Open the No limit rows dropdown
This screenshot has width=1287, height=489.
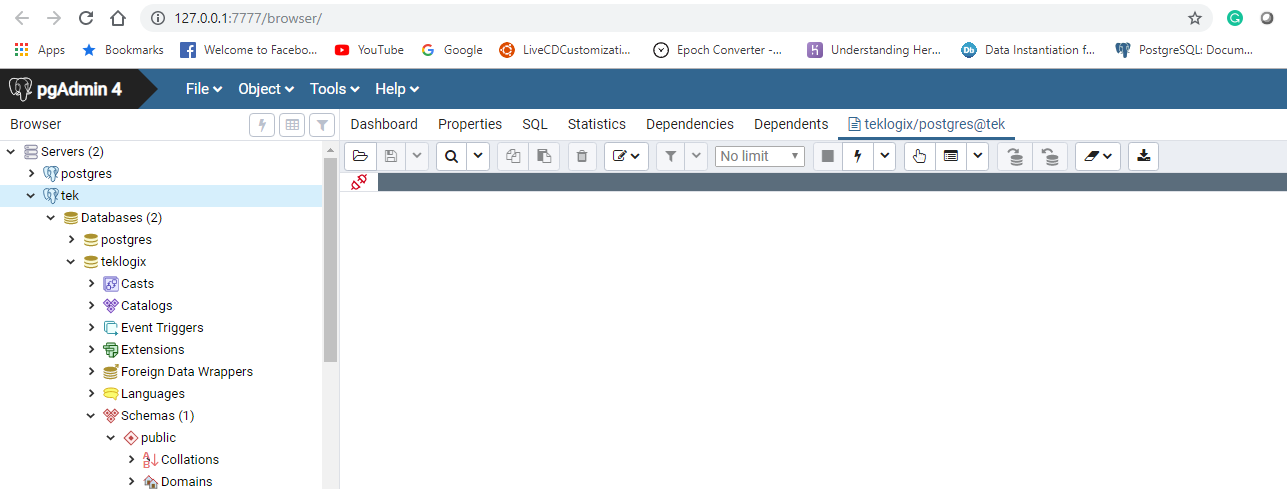coord(759,156)
